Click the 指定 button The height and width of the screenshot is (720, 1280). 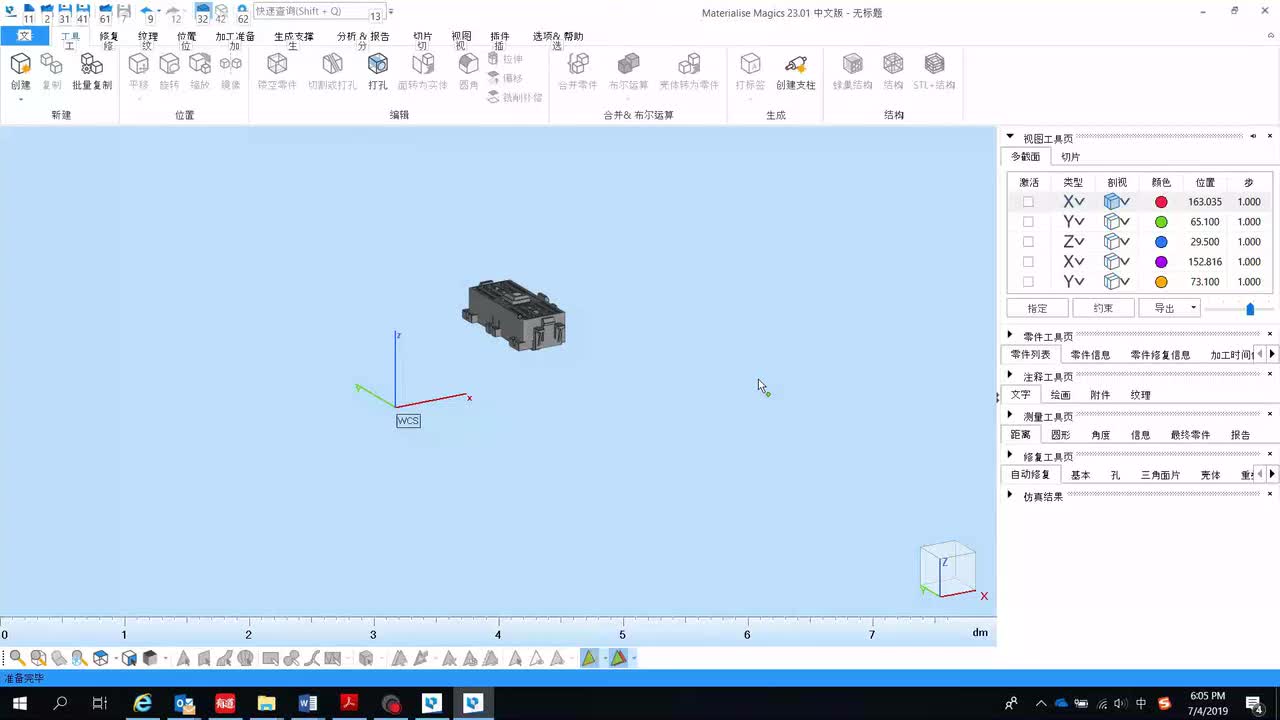tap(1037, 308)
